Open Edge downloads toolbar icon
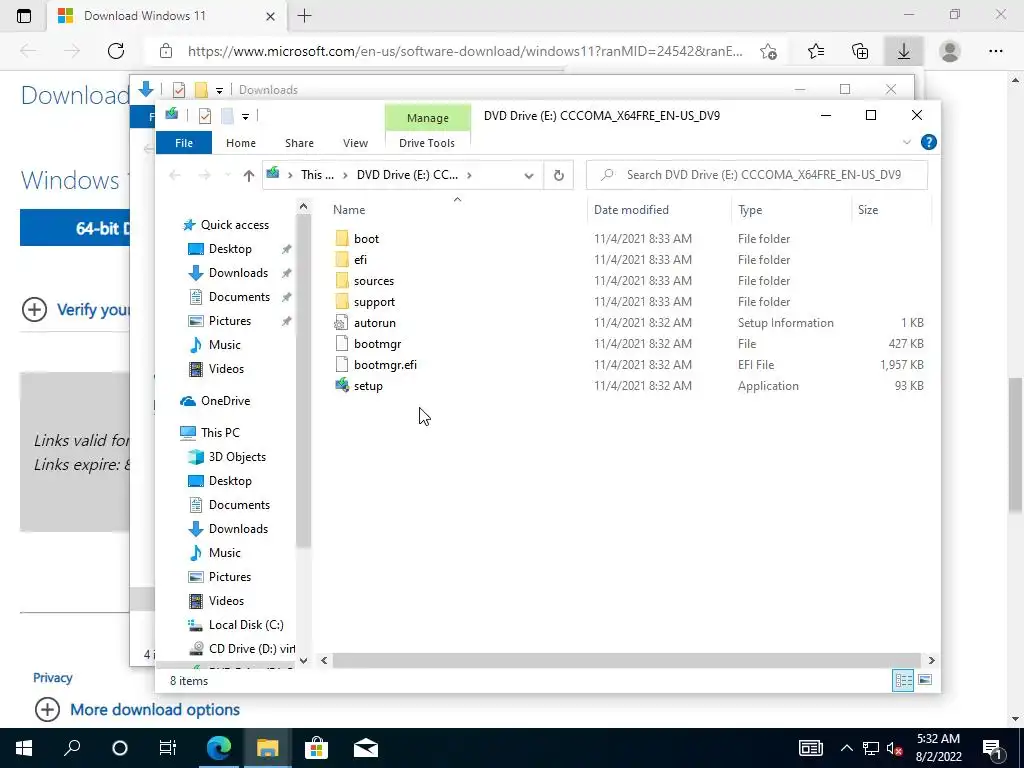This screenshot has width=1024, height=768. point(903,51)
